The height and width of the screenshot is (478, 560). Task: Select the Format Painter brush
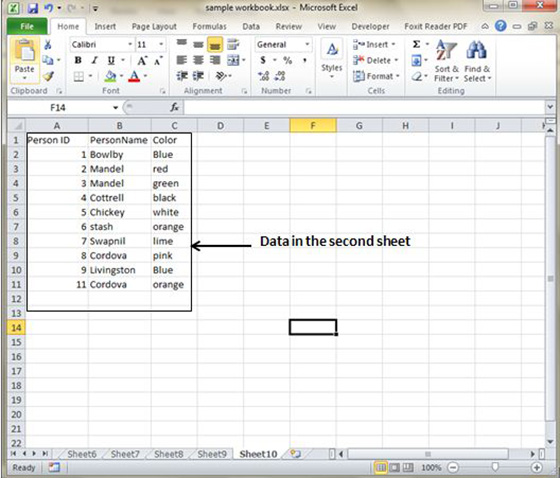[48, 76]
